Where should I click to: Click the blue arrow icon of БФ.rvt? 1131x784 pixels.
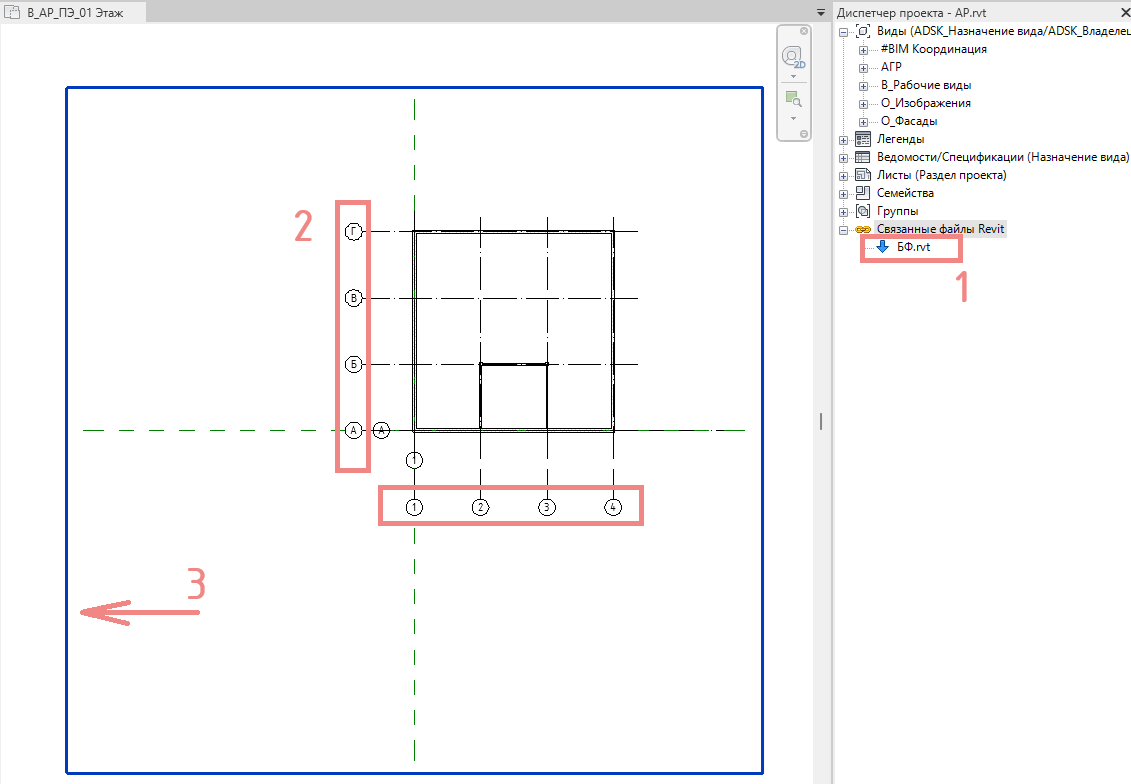tap(882, 247)
